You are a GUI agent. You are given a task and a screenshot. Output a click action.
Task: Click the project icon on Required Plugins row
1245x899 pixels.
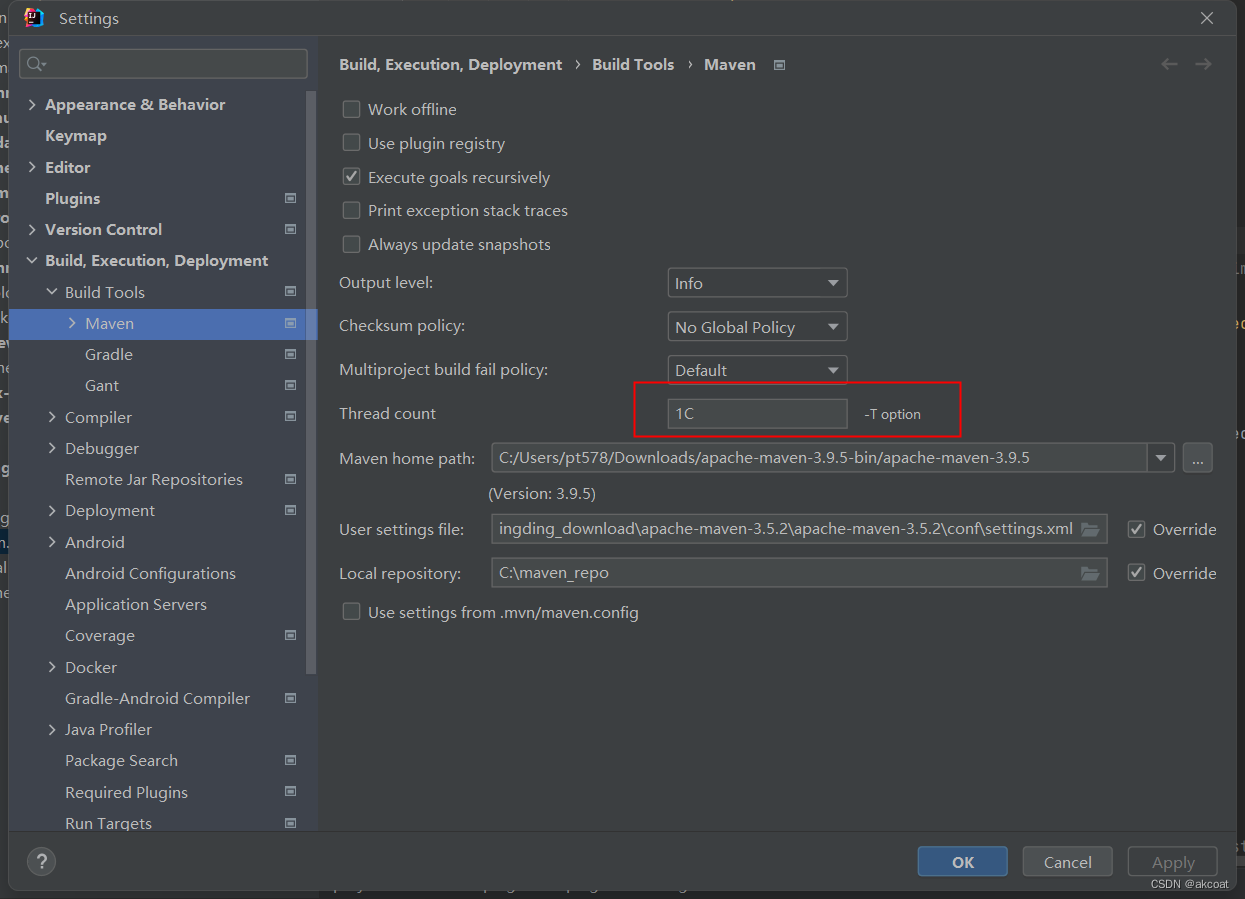pos(290,792)
